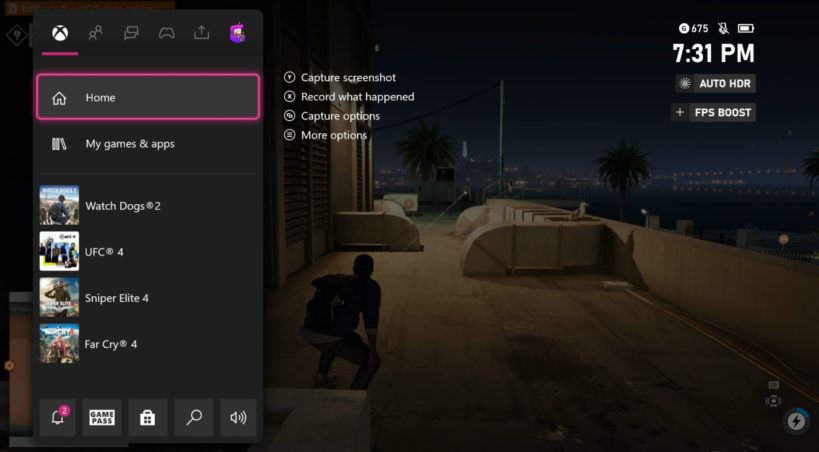Open the People tab icon
Viewport: 819px width, 452px height.
[96, 33]
